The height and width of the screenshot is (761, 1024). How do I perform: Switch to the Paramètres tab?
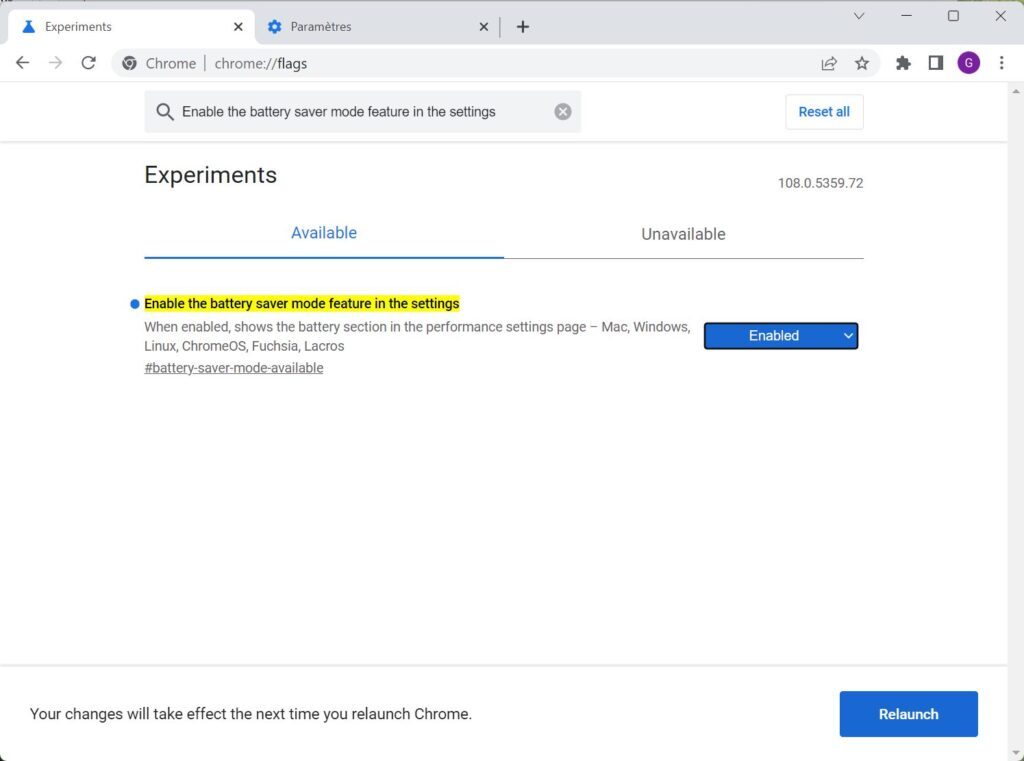click(377, 27)
